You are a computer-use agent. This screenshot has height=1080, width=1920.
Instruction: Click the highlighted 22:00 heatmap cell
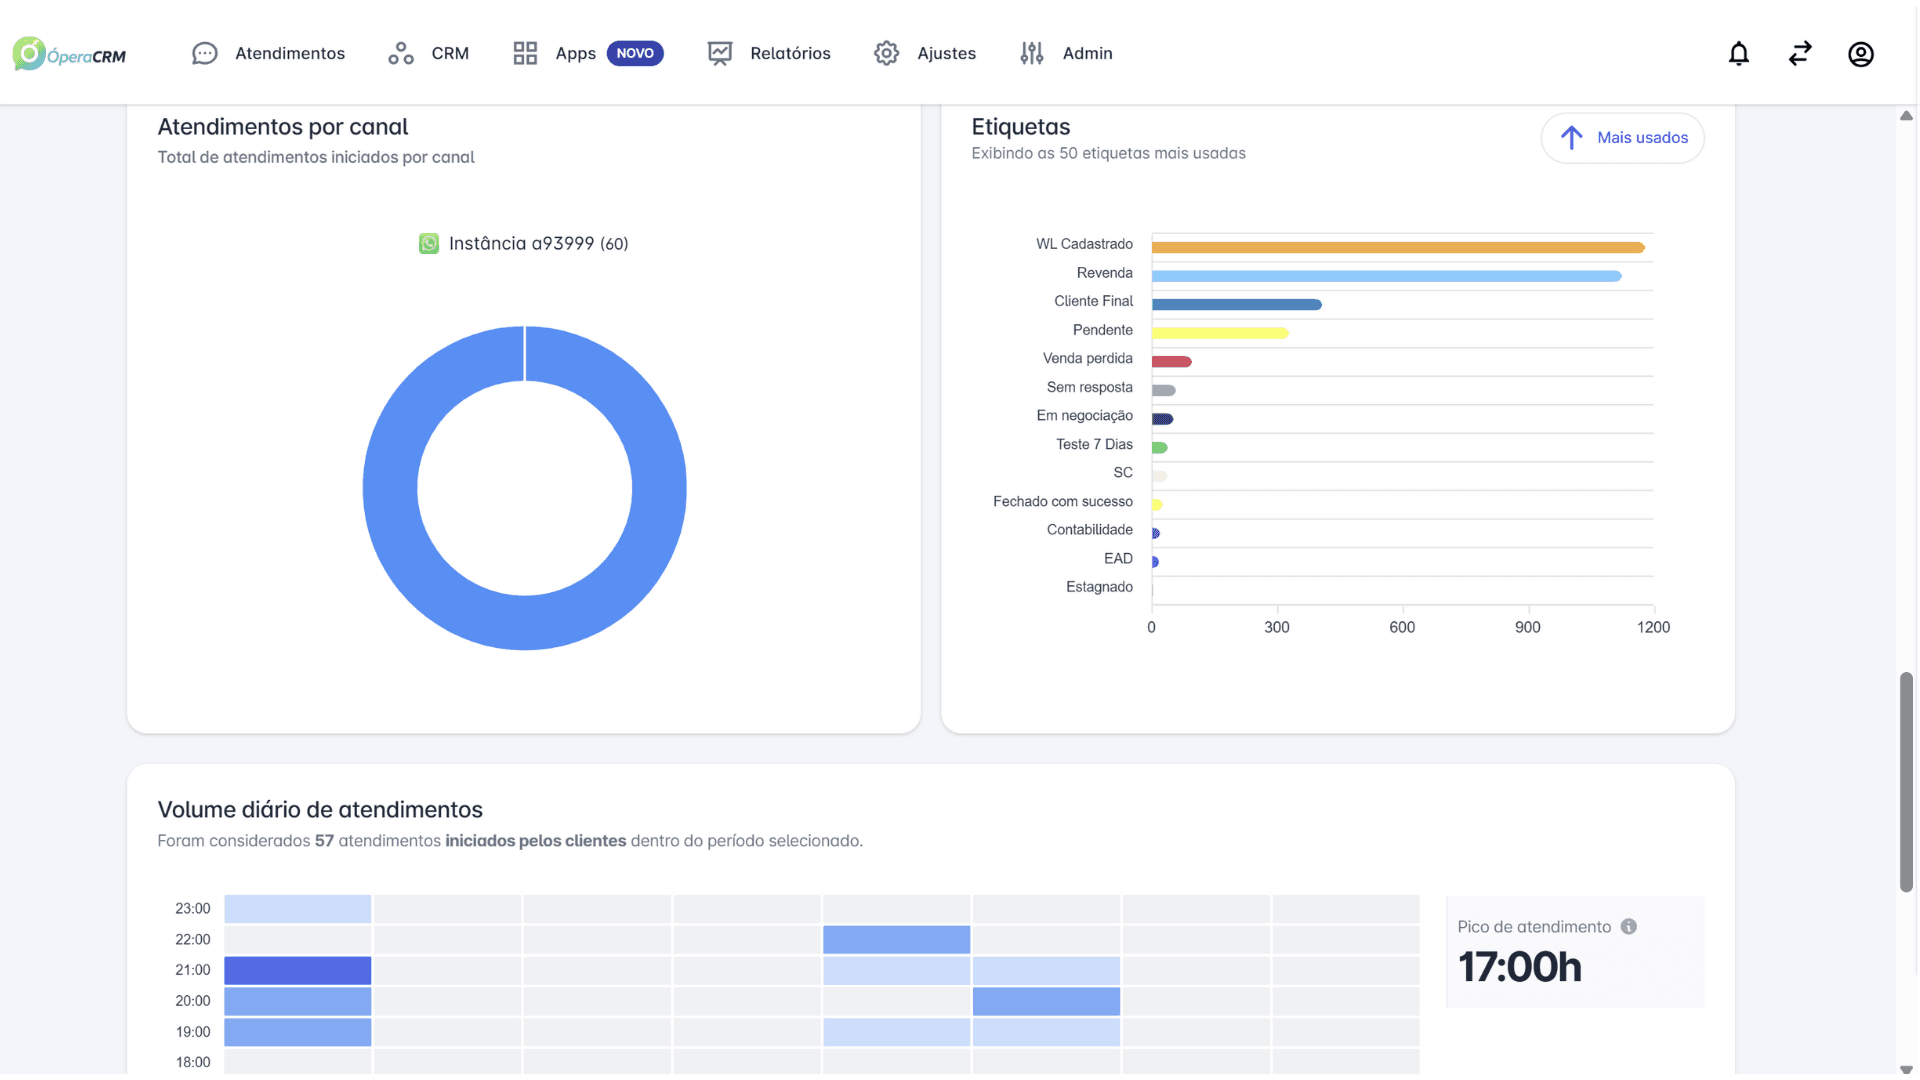click(897, 940)
